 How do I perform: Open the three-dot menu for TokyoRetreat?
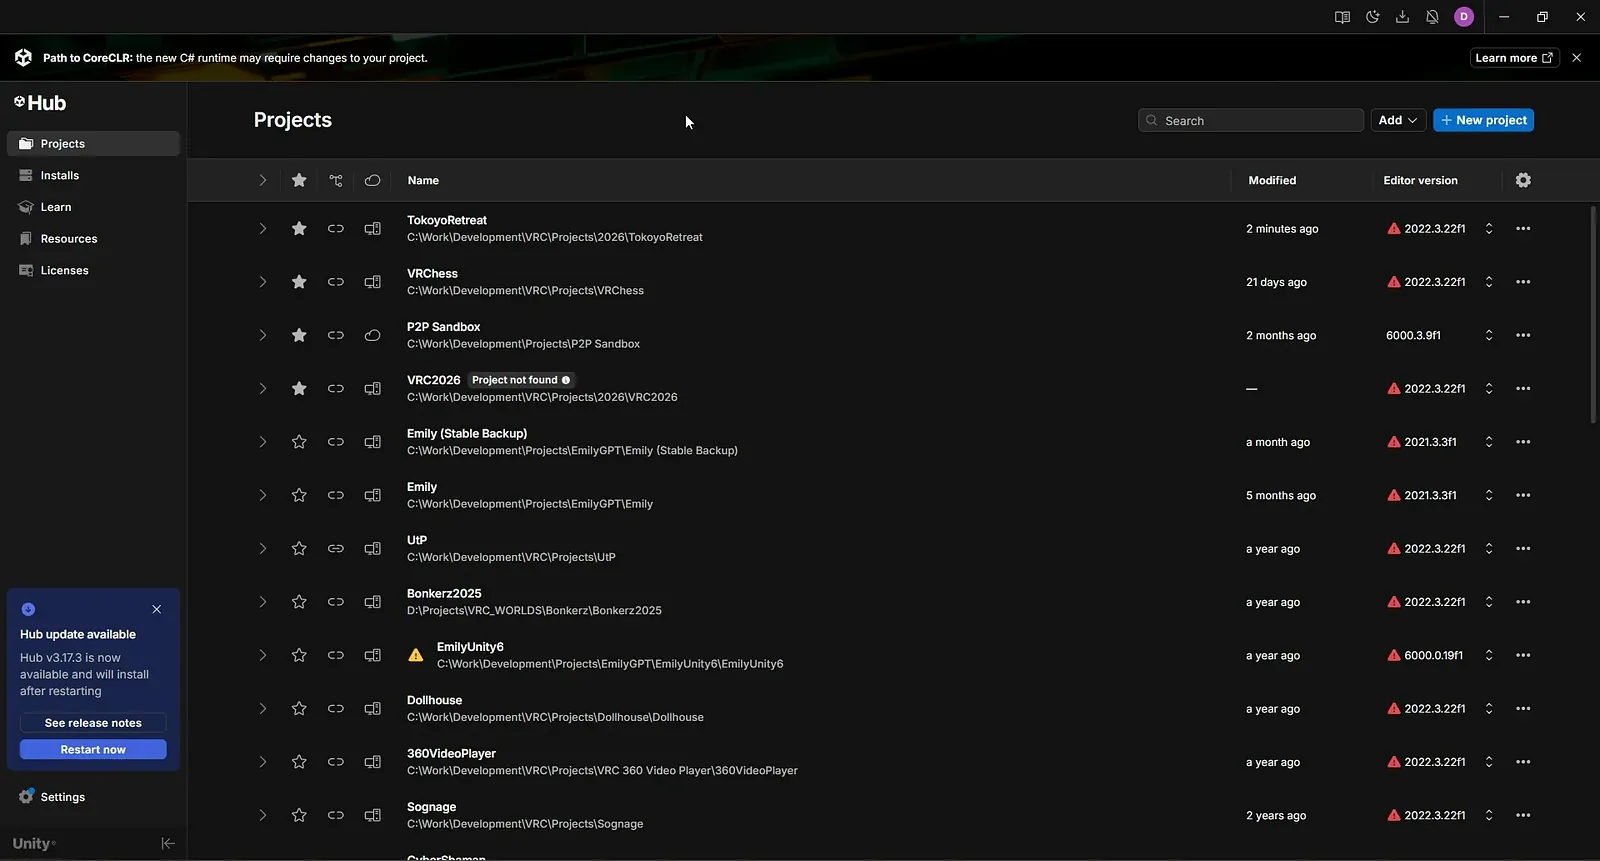coord(1523,229)
